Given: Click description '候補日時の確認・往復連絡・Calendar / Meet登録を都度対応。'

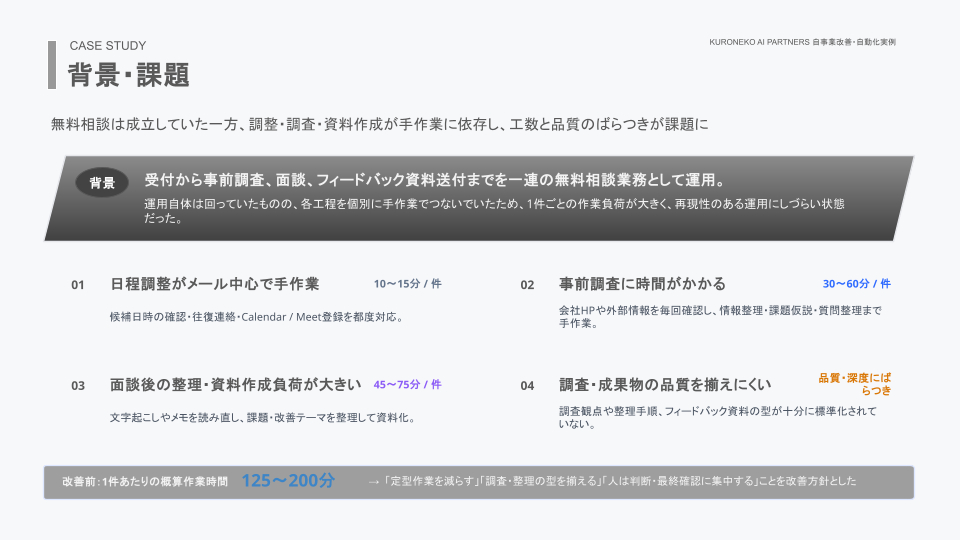Looking at the screenshot, I should point(257,317).
